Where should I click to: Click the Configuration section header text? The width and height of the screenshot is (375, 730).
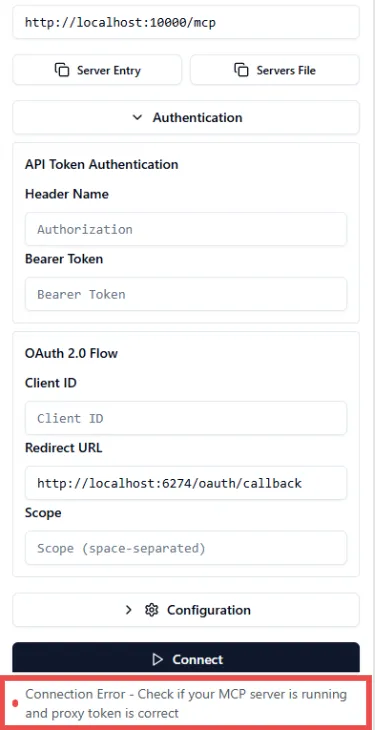click(209, 610)
